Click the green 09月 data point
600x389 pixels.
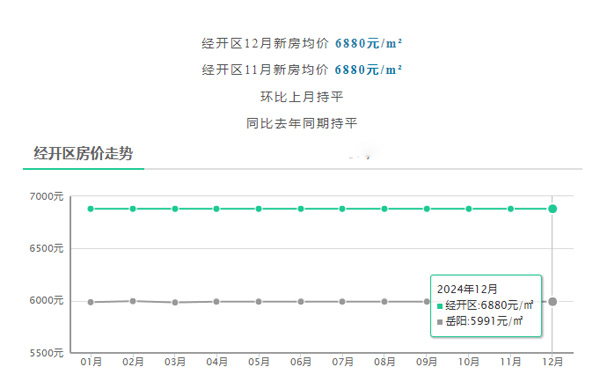pyautogui.click(x=427, y=209)
